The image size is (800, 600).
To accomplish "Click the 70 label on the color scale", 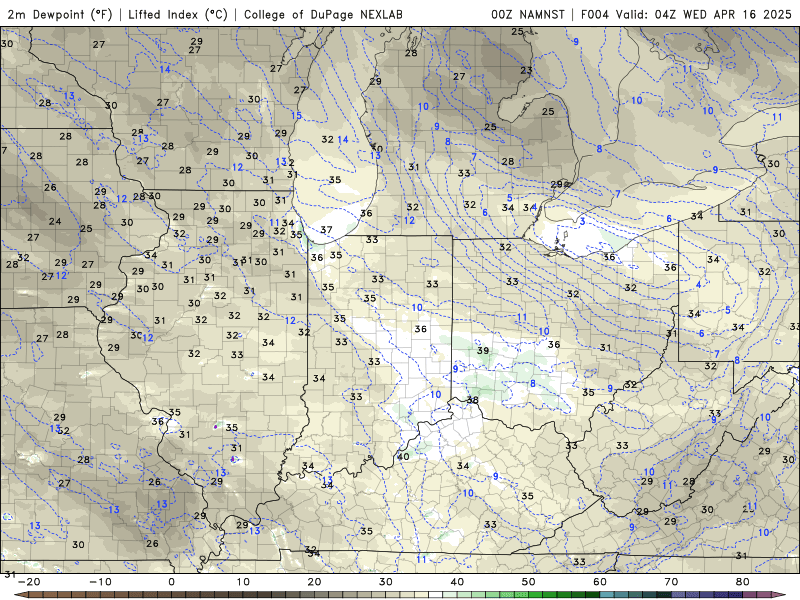I will click(x=671, y=582).
